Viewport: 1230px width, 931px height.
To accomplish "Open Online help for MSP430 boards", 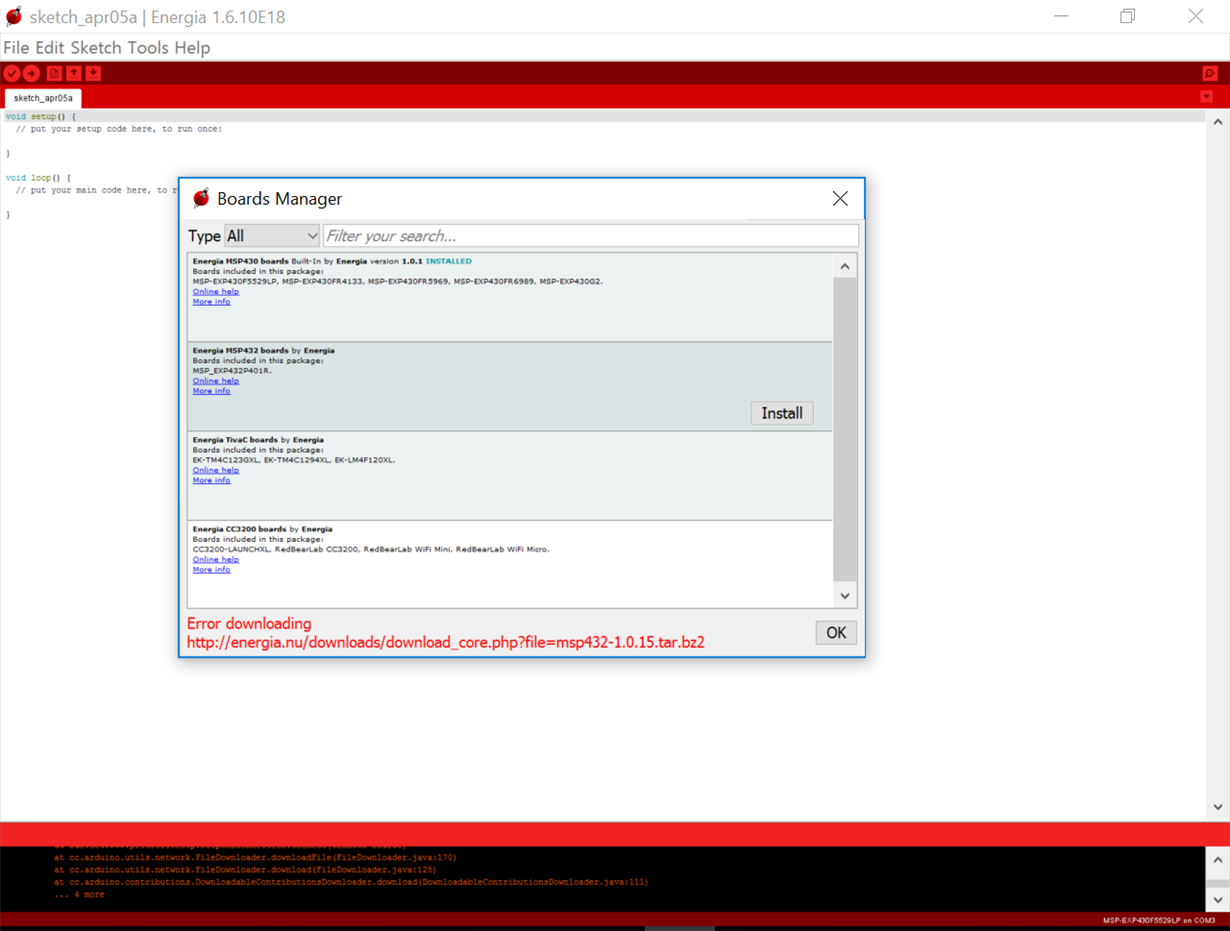I will [x=216, y=291].
